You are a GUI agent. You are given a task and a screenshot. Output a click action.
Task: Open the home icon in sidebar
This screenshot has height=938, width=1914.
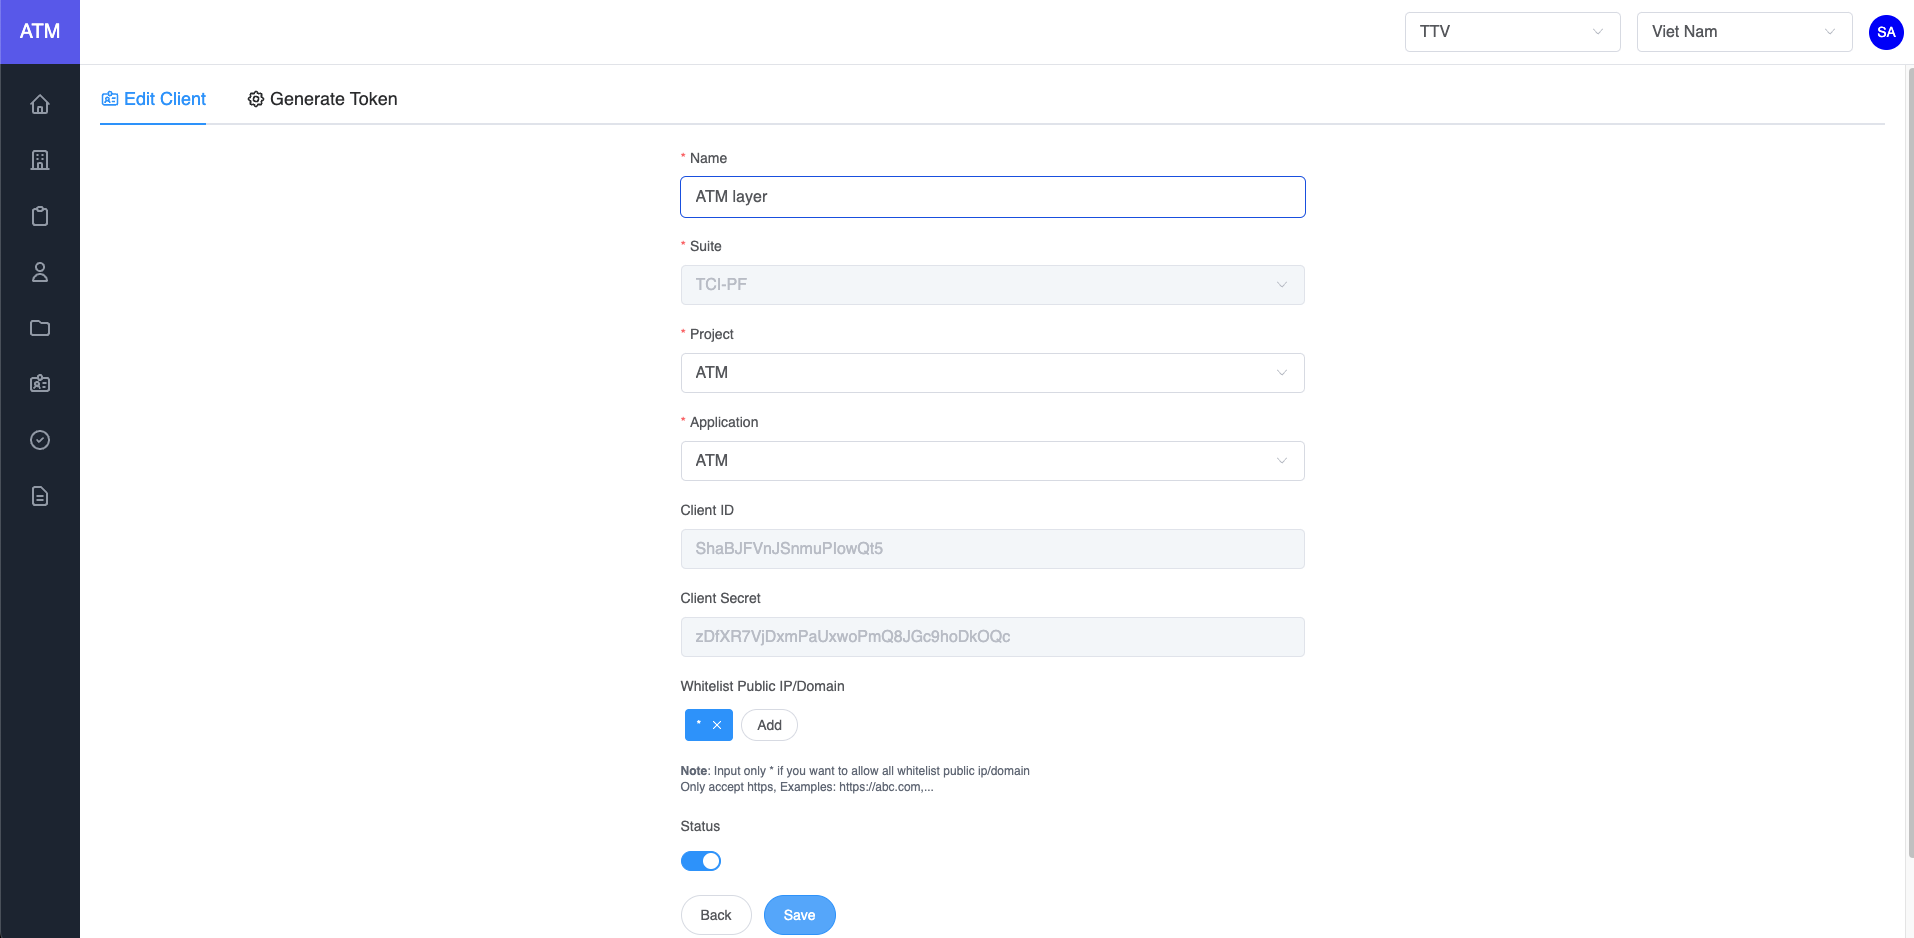tap(40, 104)
